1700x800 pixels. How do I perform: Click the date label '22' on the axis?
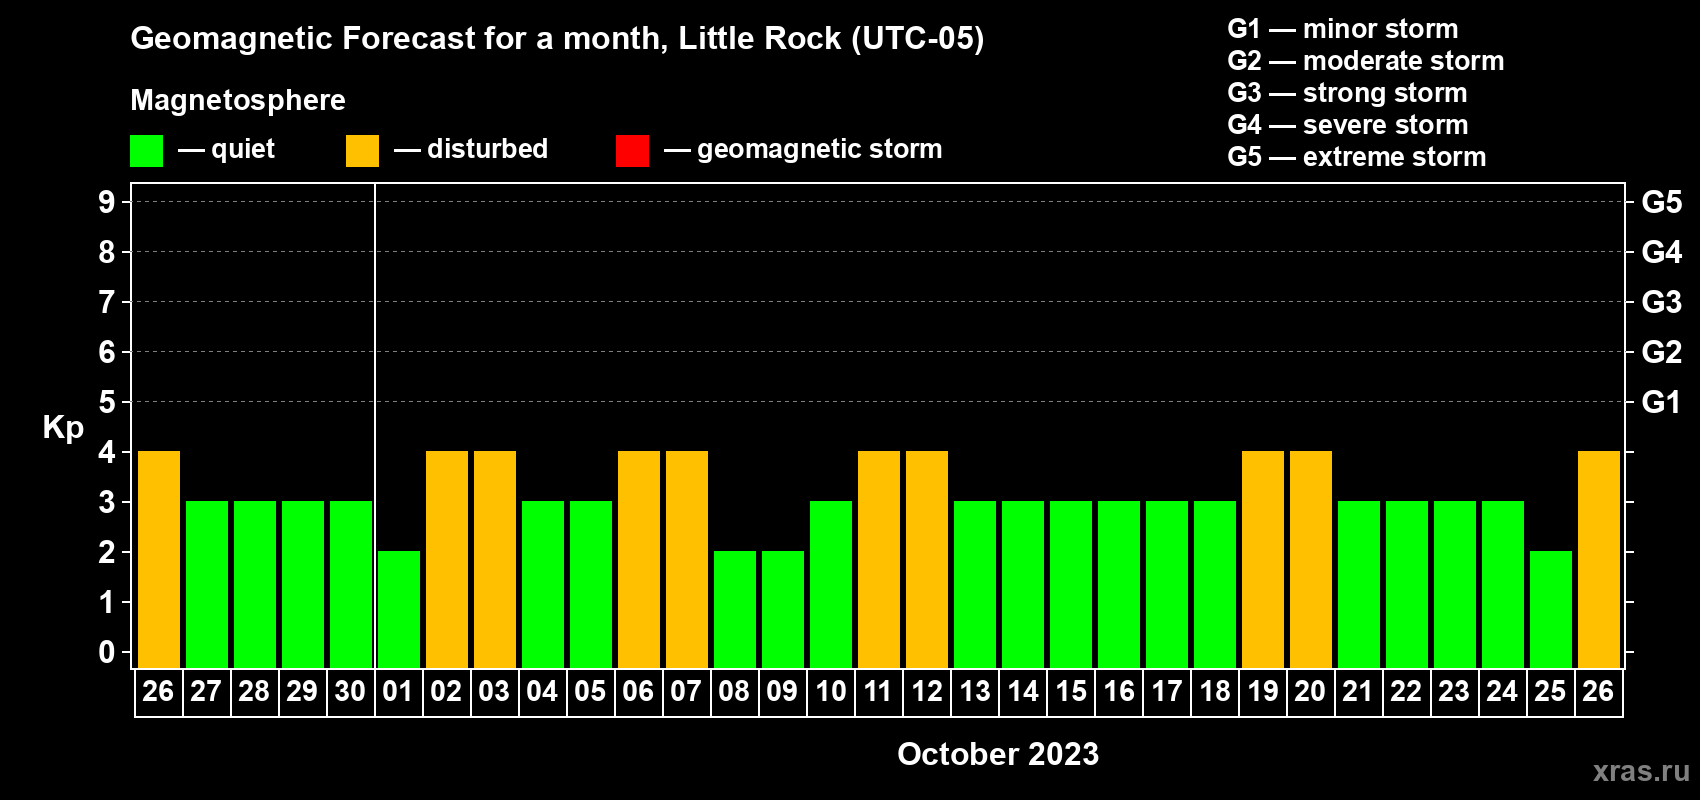(x=1406, y=691)
